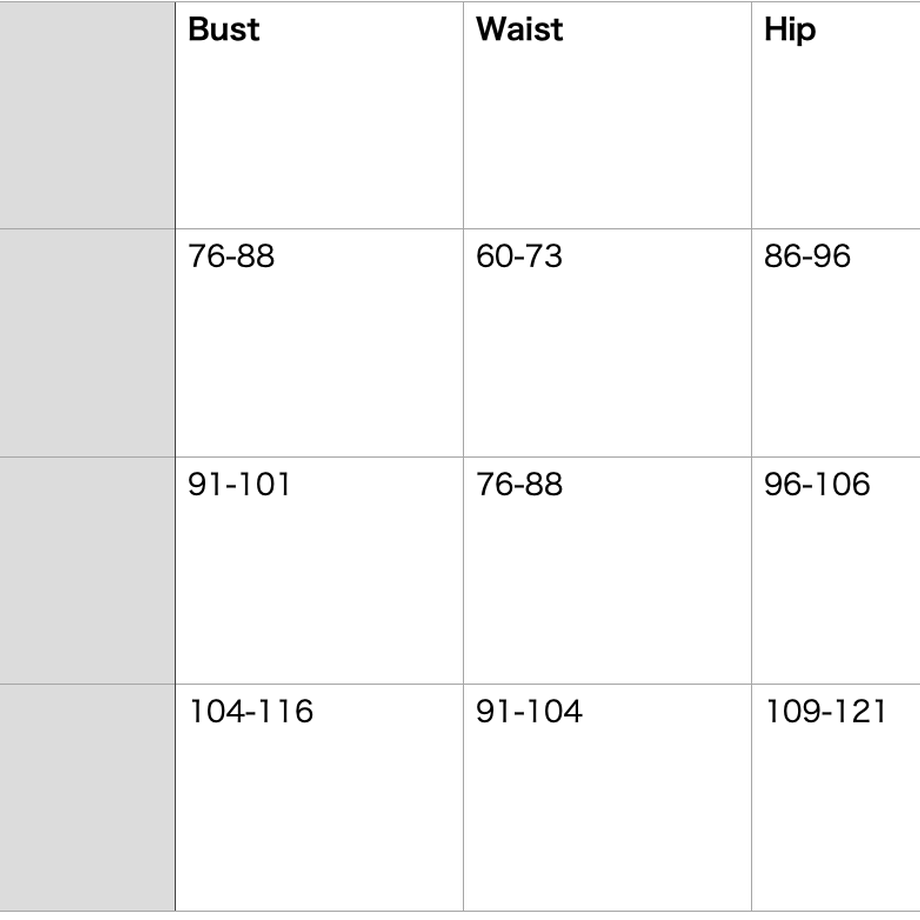
Task: Click the gray cell beside 91-101
Action: pyautogui.click(x=87, y=570)
